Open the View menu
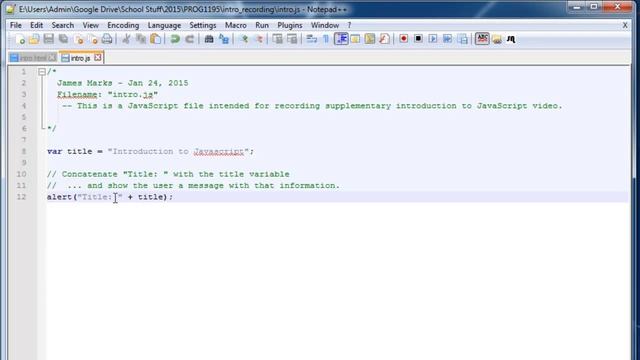The width and height of the screenshot is (640, 360). 91,25
